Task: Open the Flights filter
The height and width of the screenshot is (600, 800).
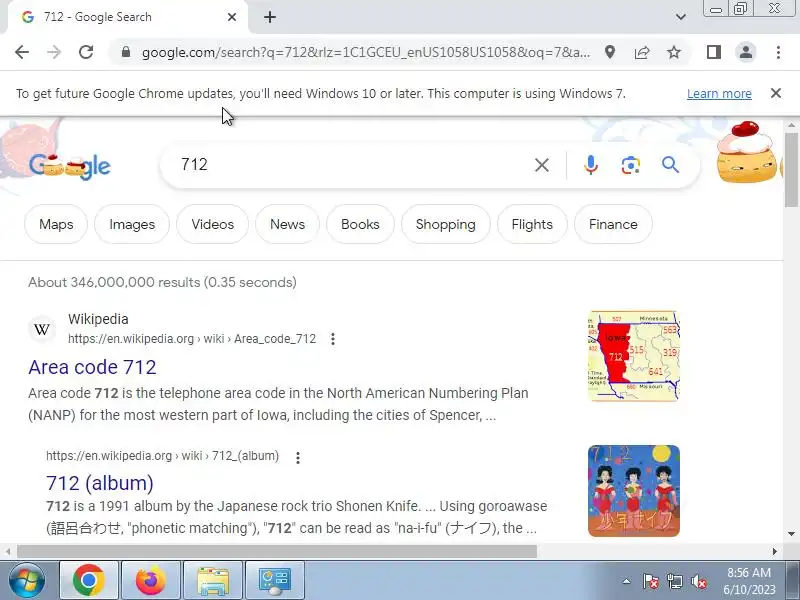Action: click(532, 224)
